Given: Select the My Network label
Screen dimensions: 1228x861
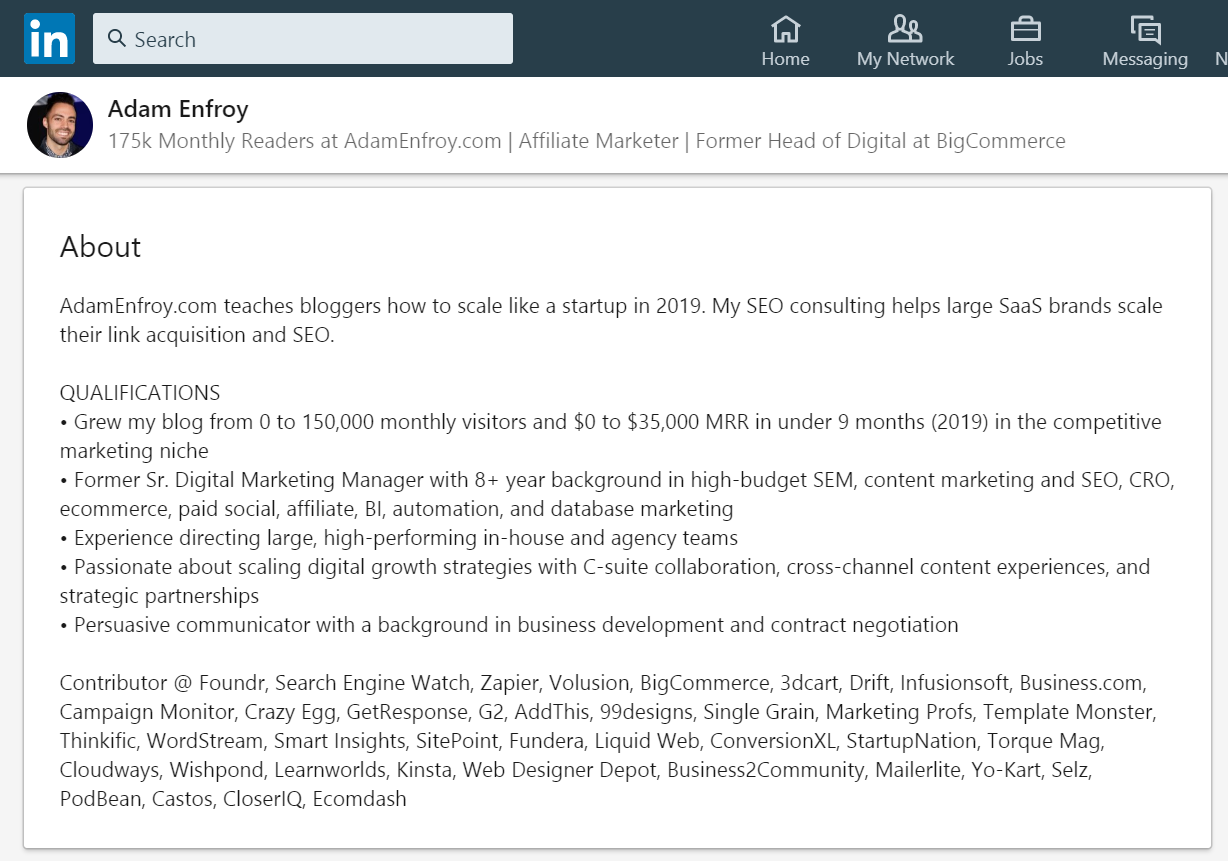Looking at the screenshot, I should (906, 59).
